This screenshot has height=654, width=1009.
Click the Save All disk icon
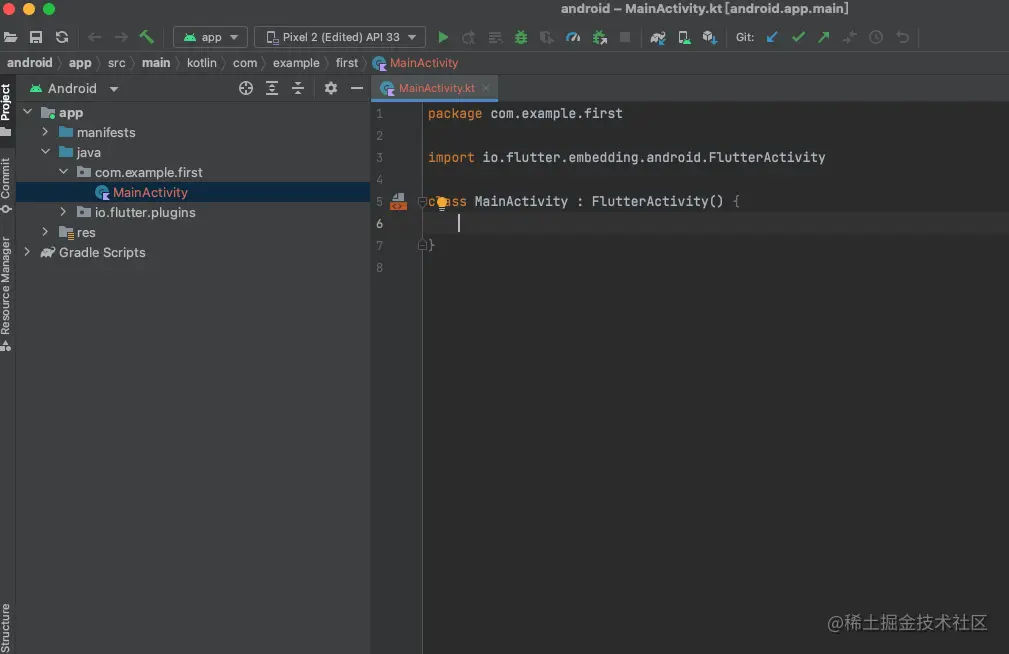36,37
